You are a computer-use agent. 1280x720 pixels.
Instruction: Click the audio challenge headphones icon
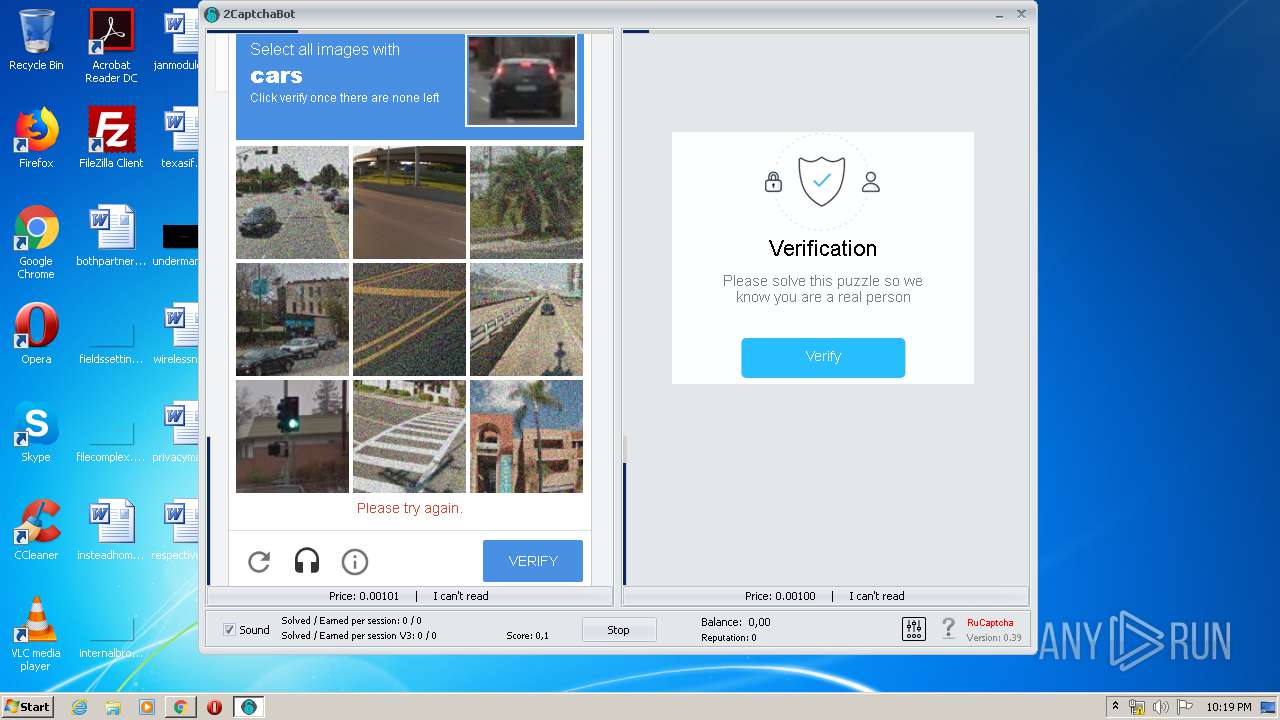coord(307,562)
